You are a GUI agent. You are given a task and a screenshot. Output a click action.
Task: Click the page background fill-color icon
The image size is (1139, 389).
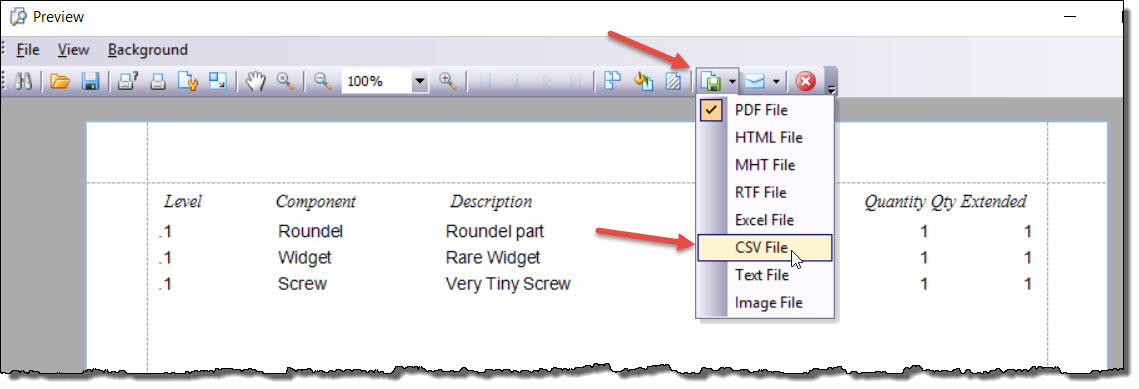pos(644,81)
